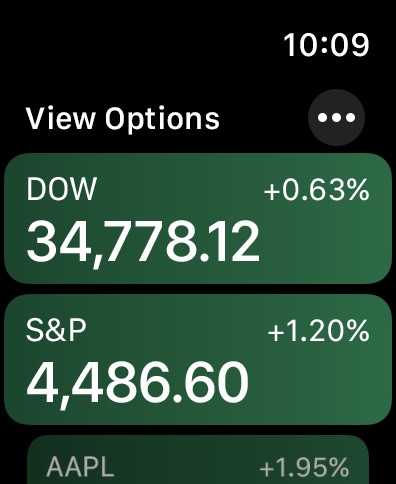The image size is (396, 484).
Task: Open the AAPL stock card
Action: click(x=198, y=460)
